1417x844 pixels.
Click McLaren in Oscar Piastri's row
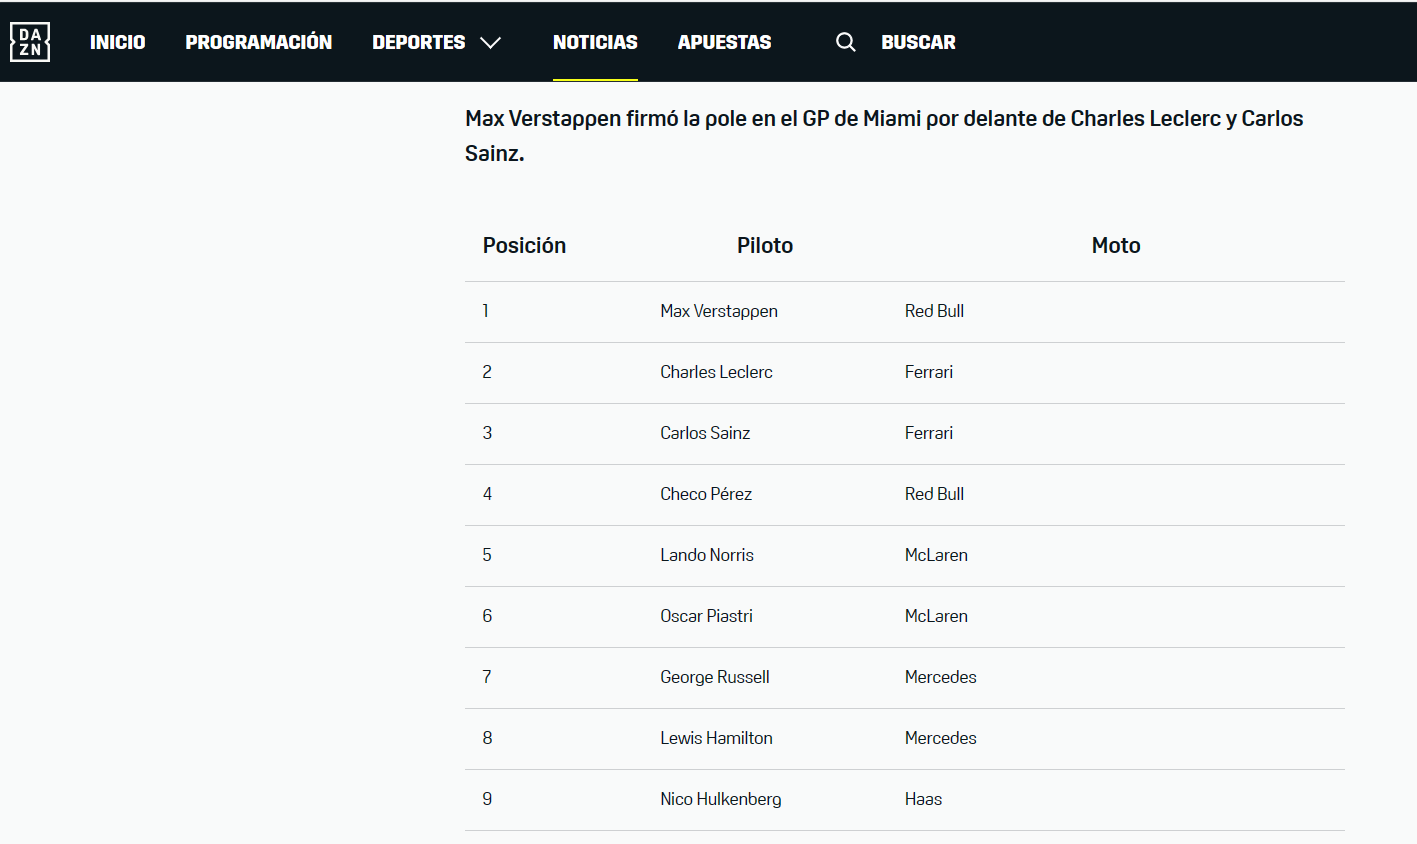point(936,616)
